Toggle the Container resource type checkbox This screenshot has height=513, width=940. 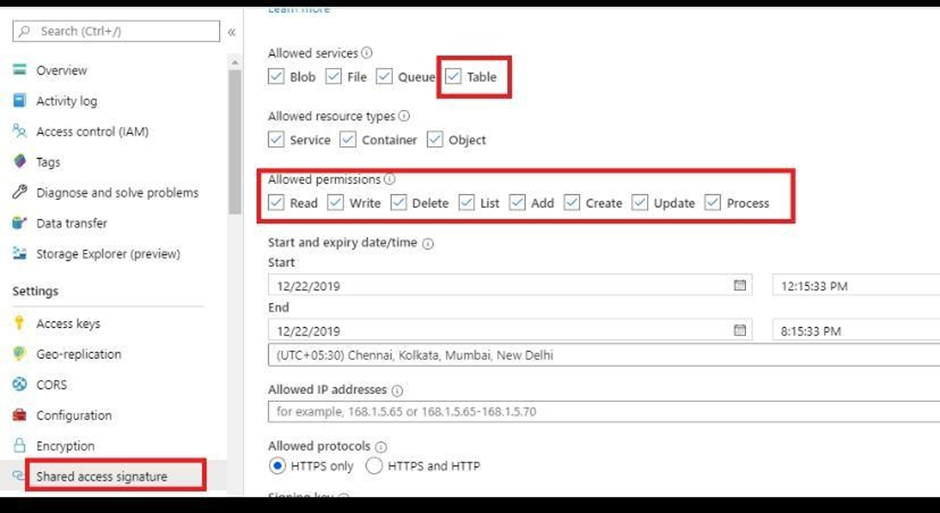coord(348,140)
